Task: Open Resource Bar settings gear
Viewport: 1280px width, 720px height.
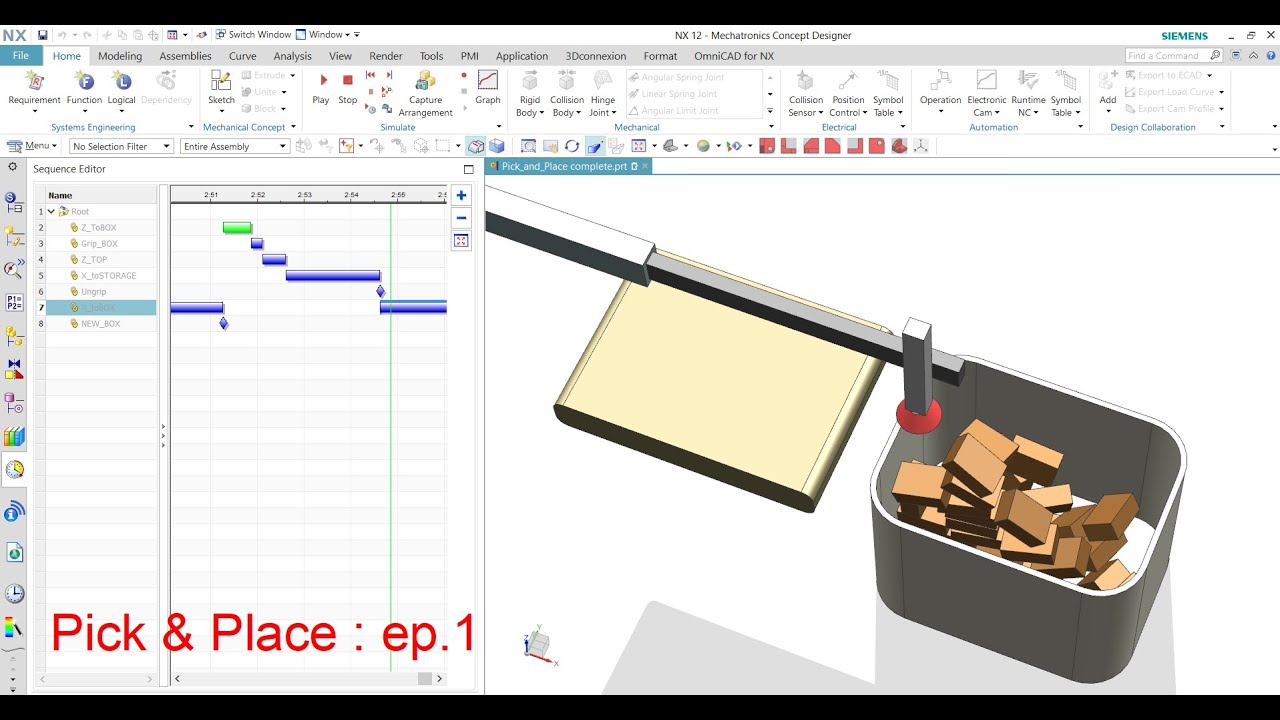Action: (13, 167)
